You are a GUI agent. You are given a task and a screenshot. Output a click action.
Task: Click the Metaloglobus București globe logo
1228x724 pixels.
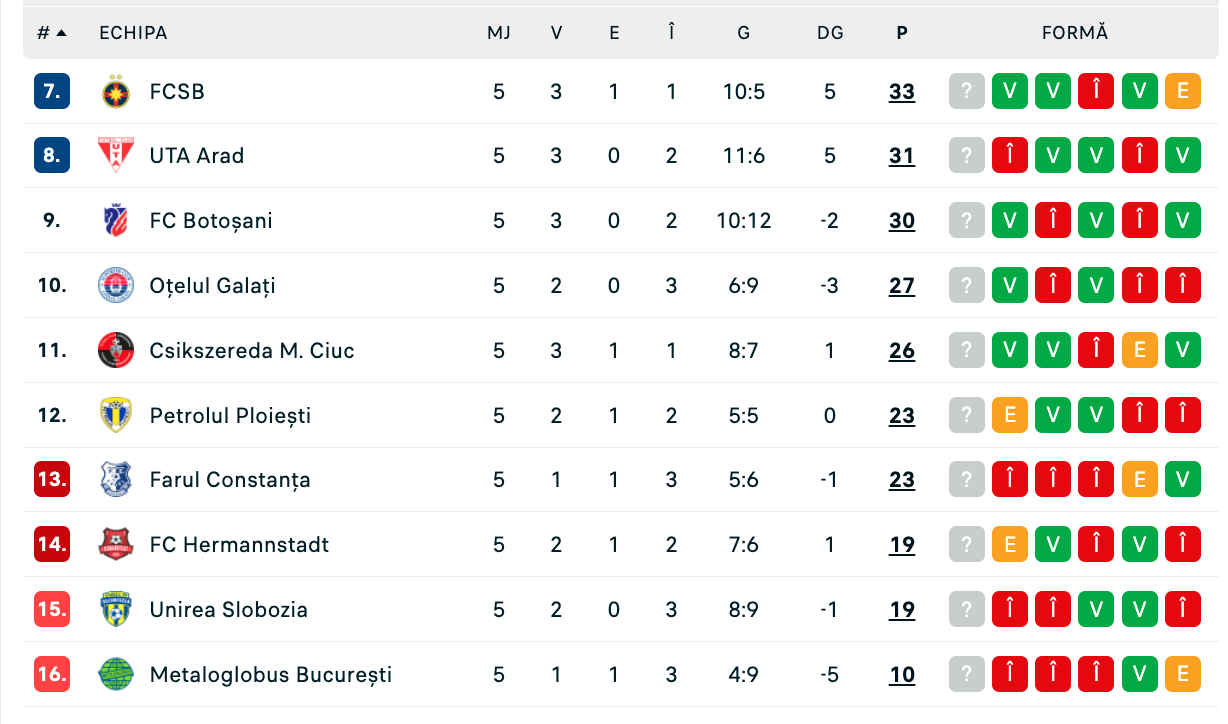click(116, 674)
